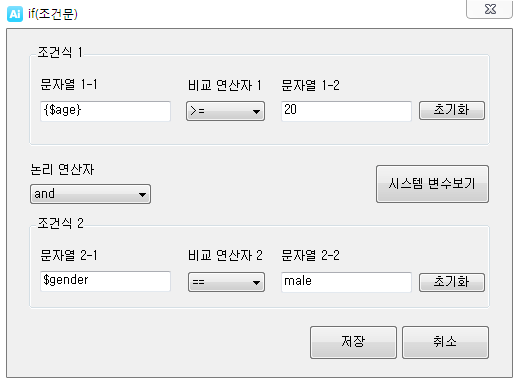
Task: Click the 조건식 1 group box title
Action: [x=60, y=52]
